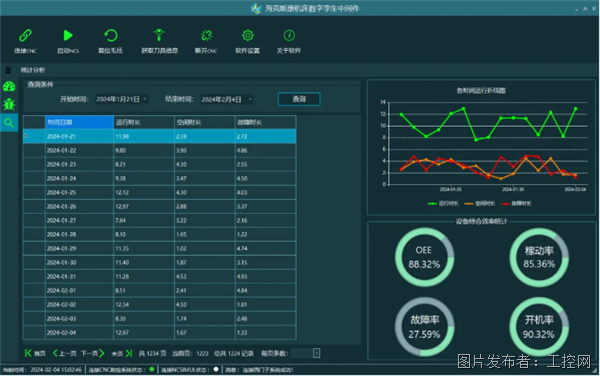Open the records-per-page dropdown
The height and width of the screenshot is (376, 600).
coord(316,353)
